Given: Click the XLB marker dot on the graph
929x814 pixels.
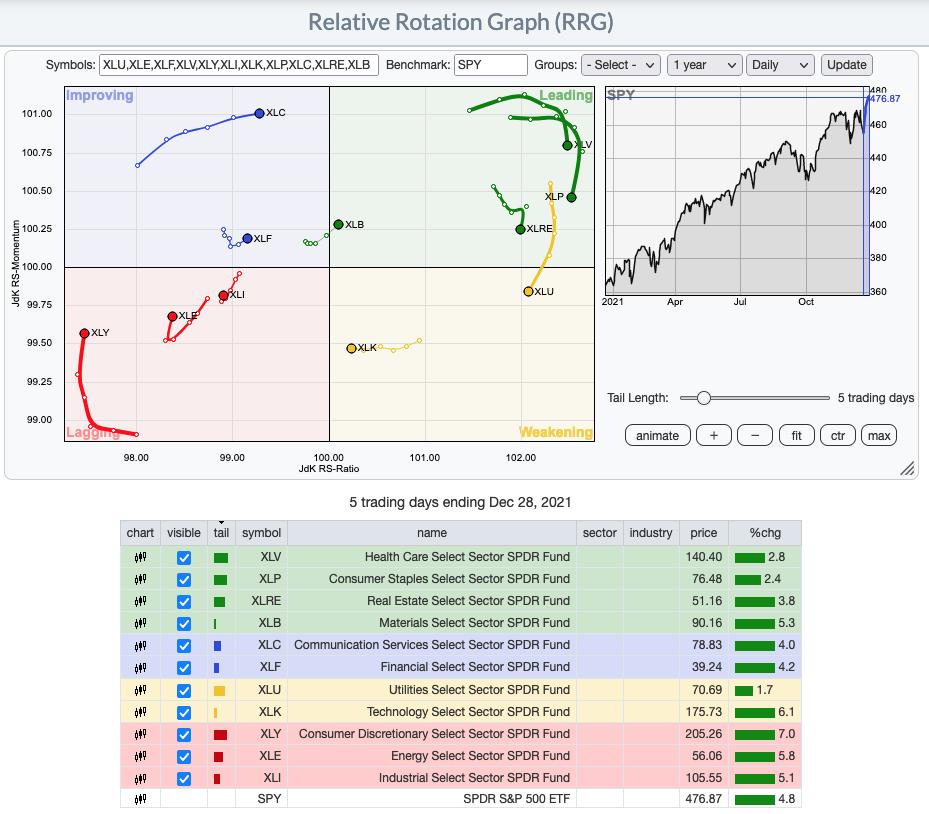Looking at the screenshot, I should (338, 225).
